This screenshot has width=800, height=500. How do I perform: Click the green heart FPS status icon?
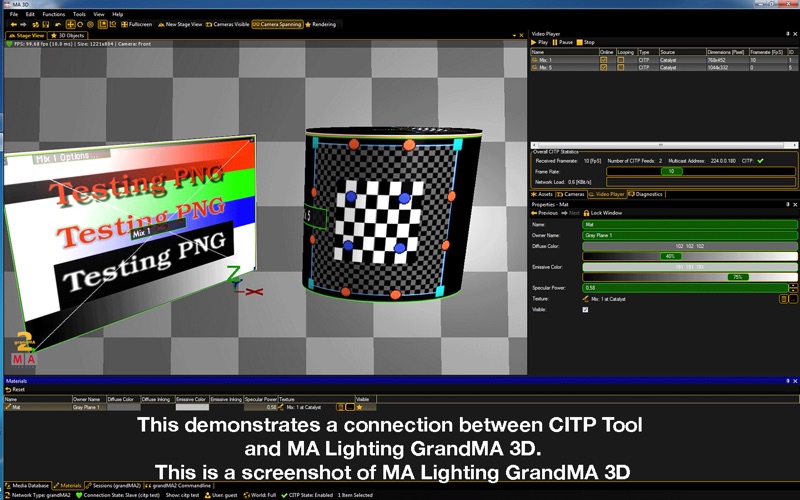click(x=9, y=44)
